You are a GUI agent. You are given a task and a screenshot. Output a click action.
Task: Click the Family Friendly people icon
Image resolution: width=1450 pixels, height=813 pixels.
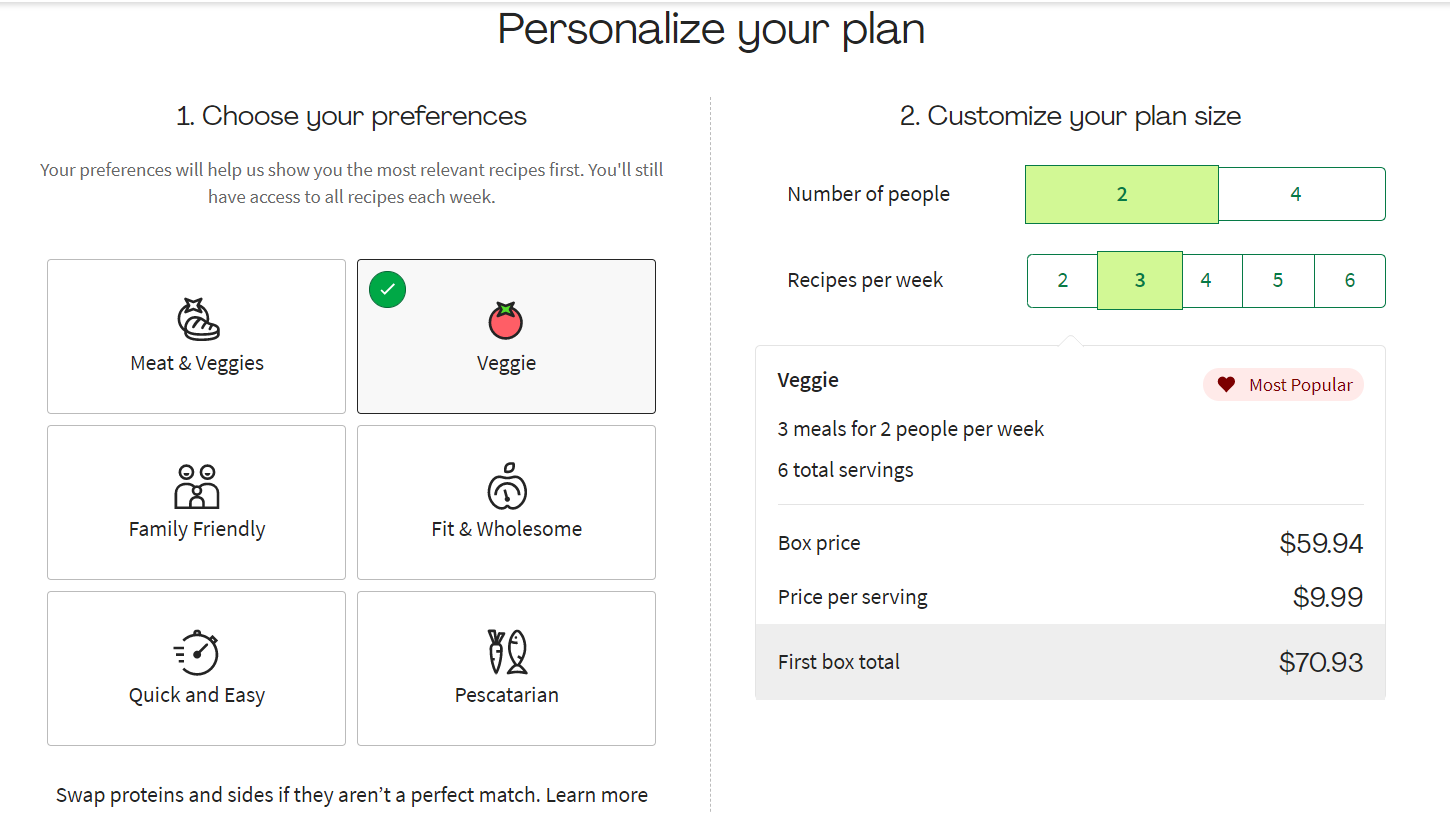197,487
